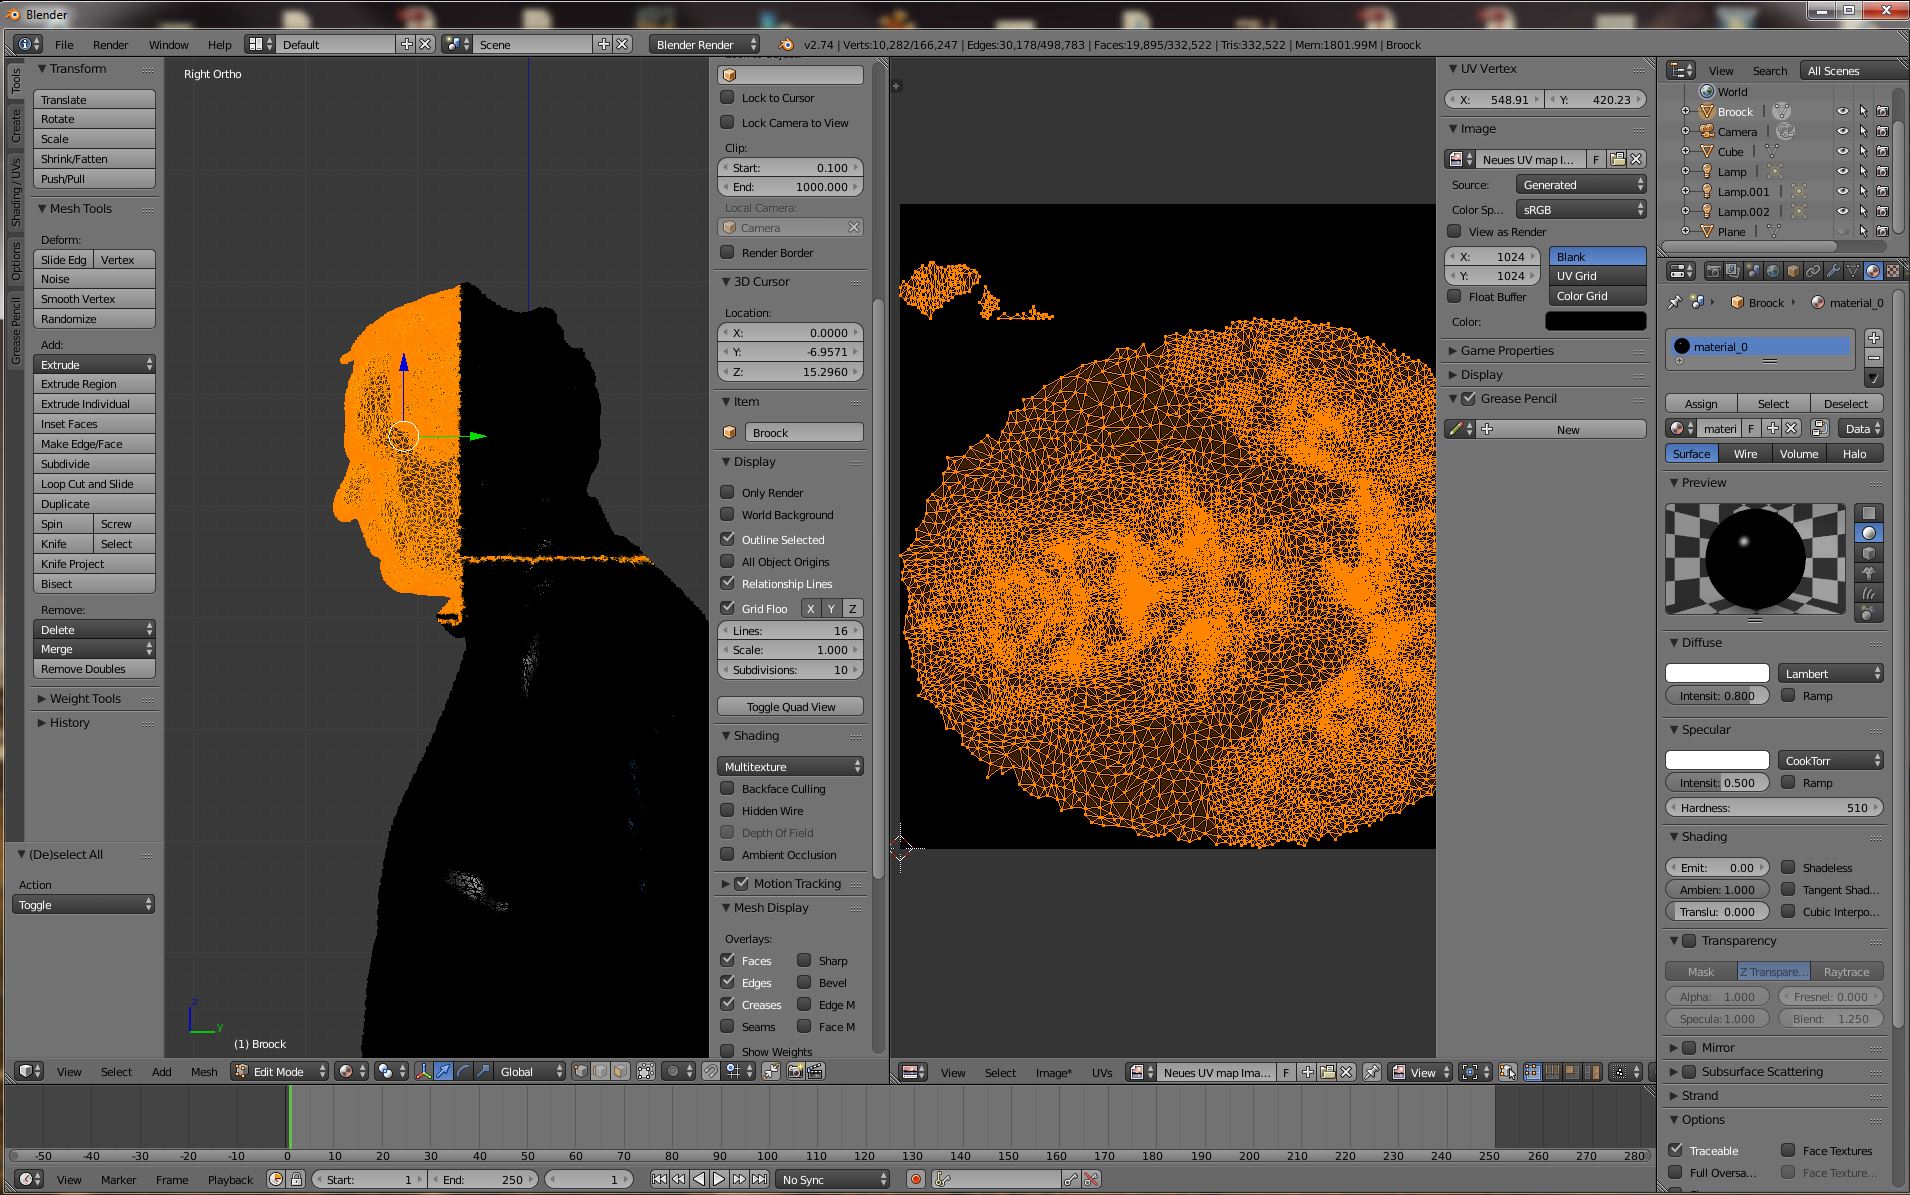Expand the Game Properties panel
1910x1195 pixels.
tap(1506, 350)
